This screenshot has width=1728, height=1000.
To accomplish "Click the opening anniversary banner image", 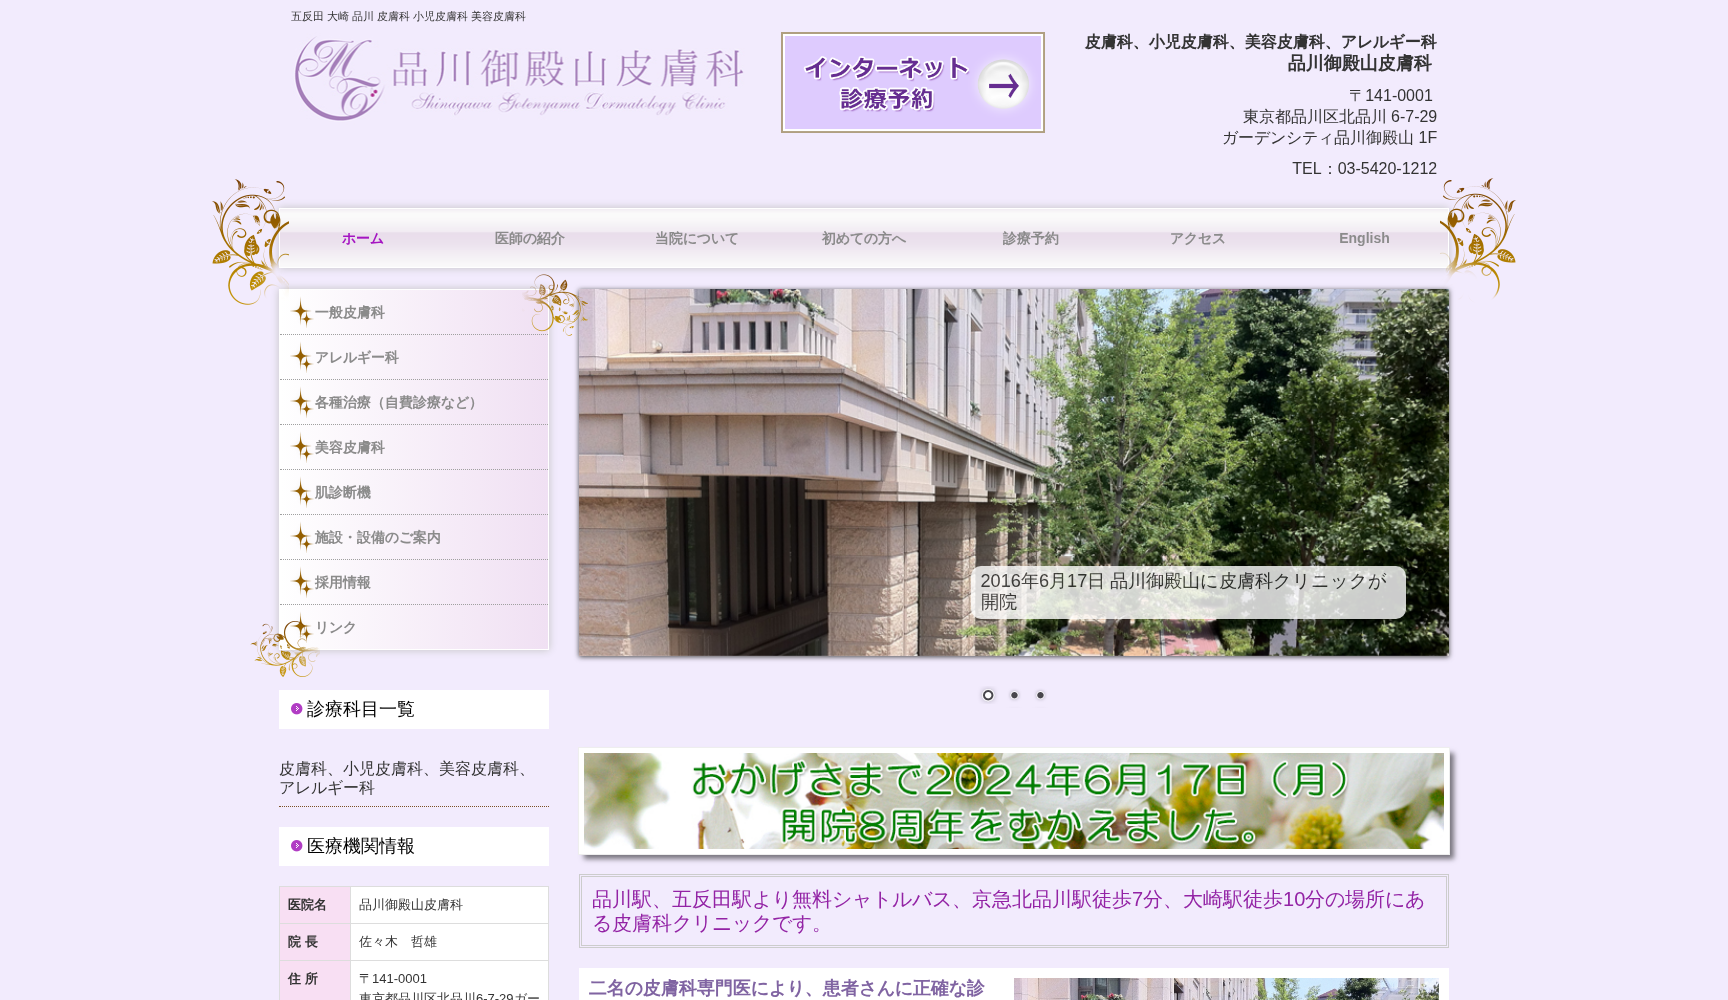I will [x=1013, y=801].
